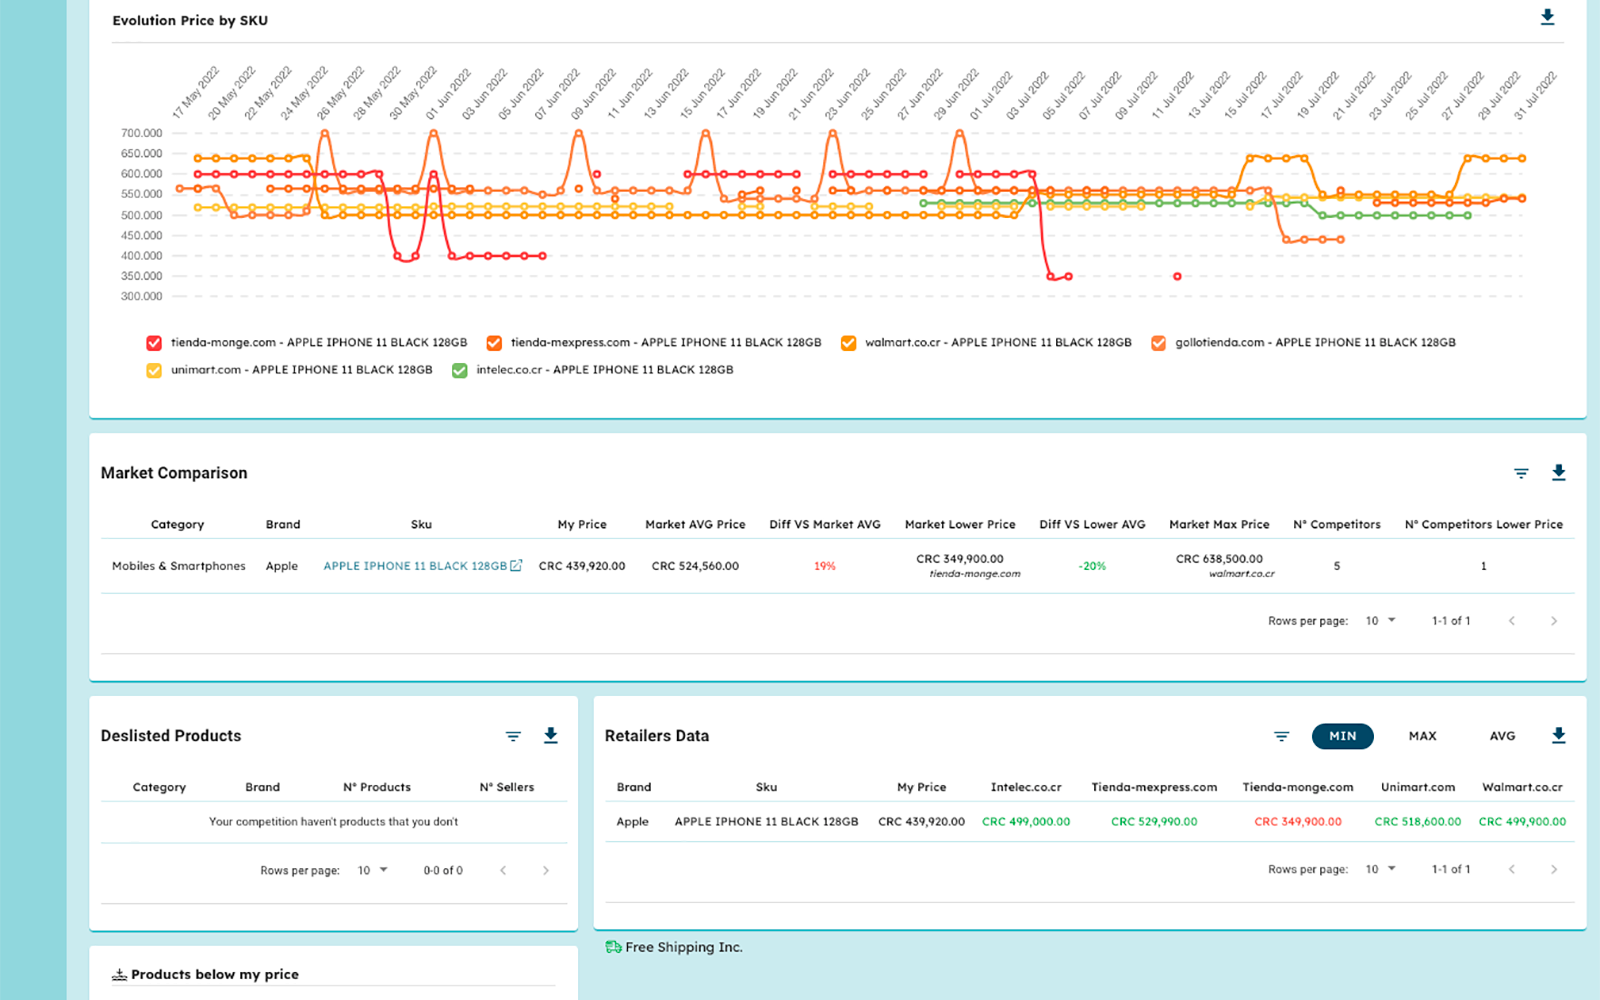Download the Retailers Data table

(x=1558, y=736)
